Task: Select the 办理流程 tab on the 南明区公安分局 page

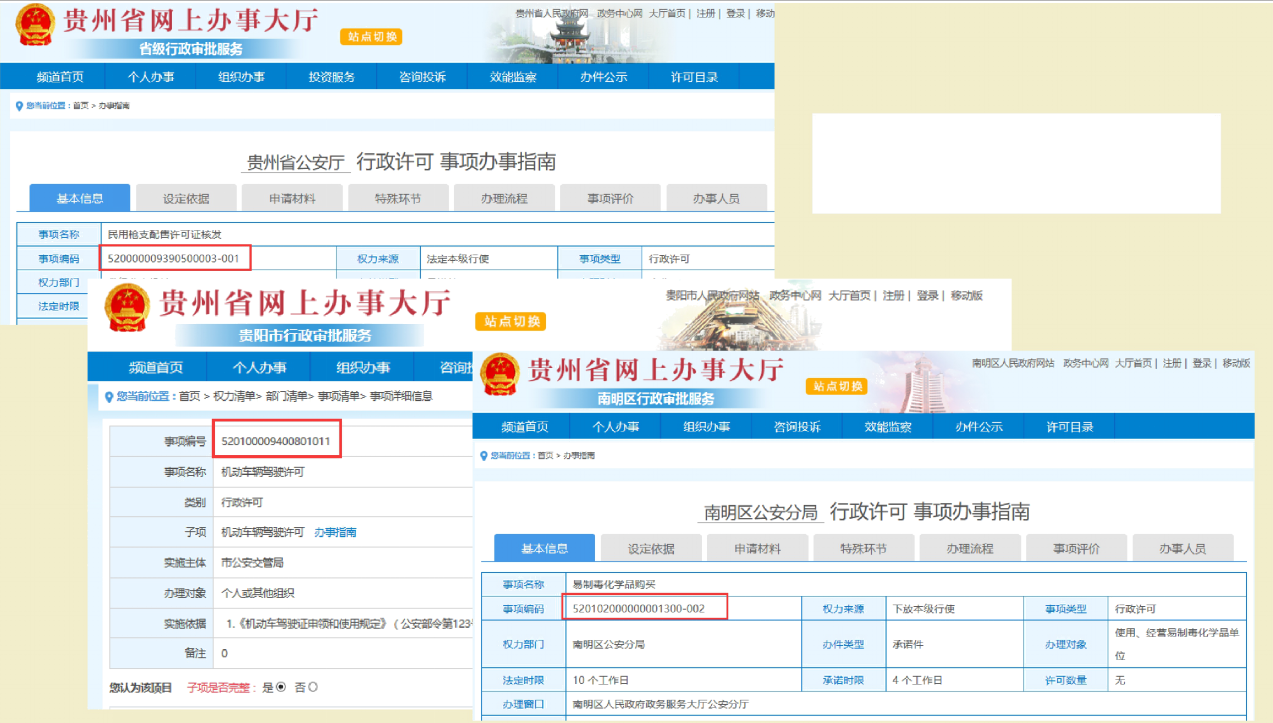Action: tap(970, 548)
